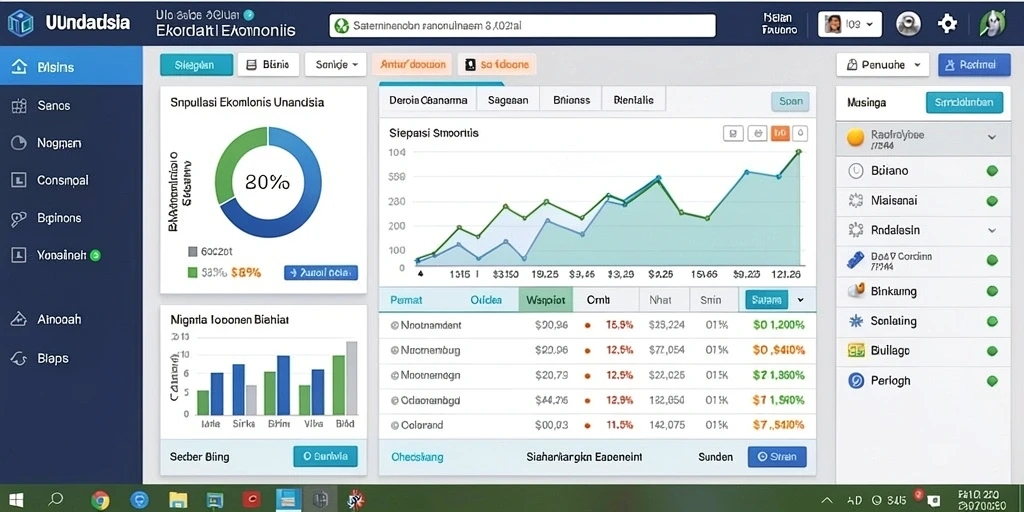Click the orange chart view icon above graph
The image size is (1024, 512).
[x=780, y=133]
